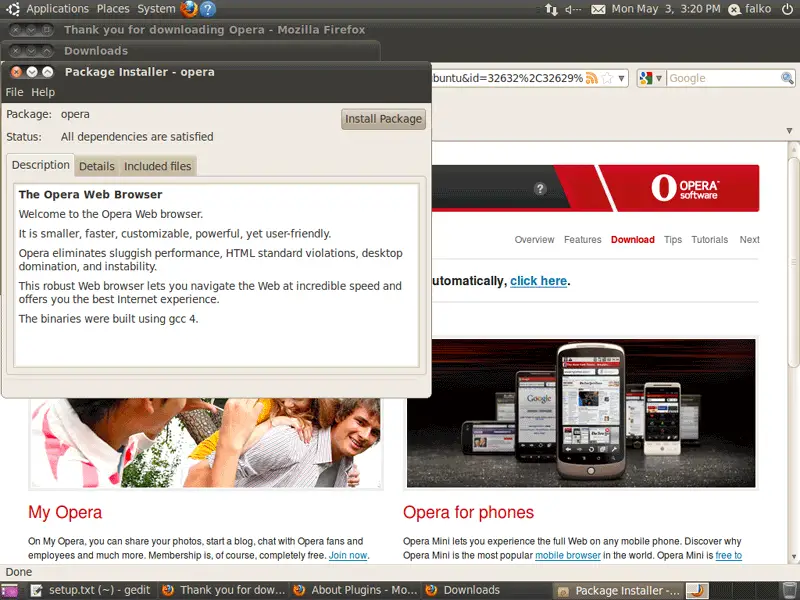The width and height of the screenshot is (800, 600).
Task: Follow the 'Join now' link
Action: click(348, 556)
